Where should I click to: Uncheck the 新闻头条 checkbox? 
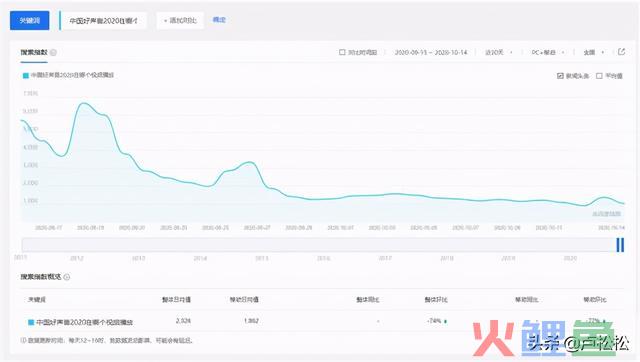click(560, 76)
